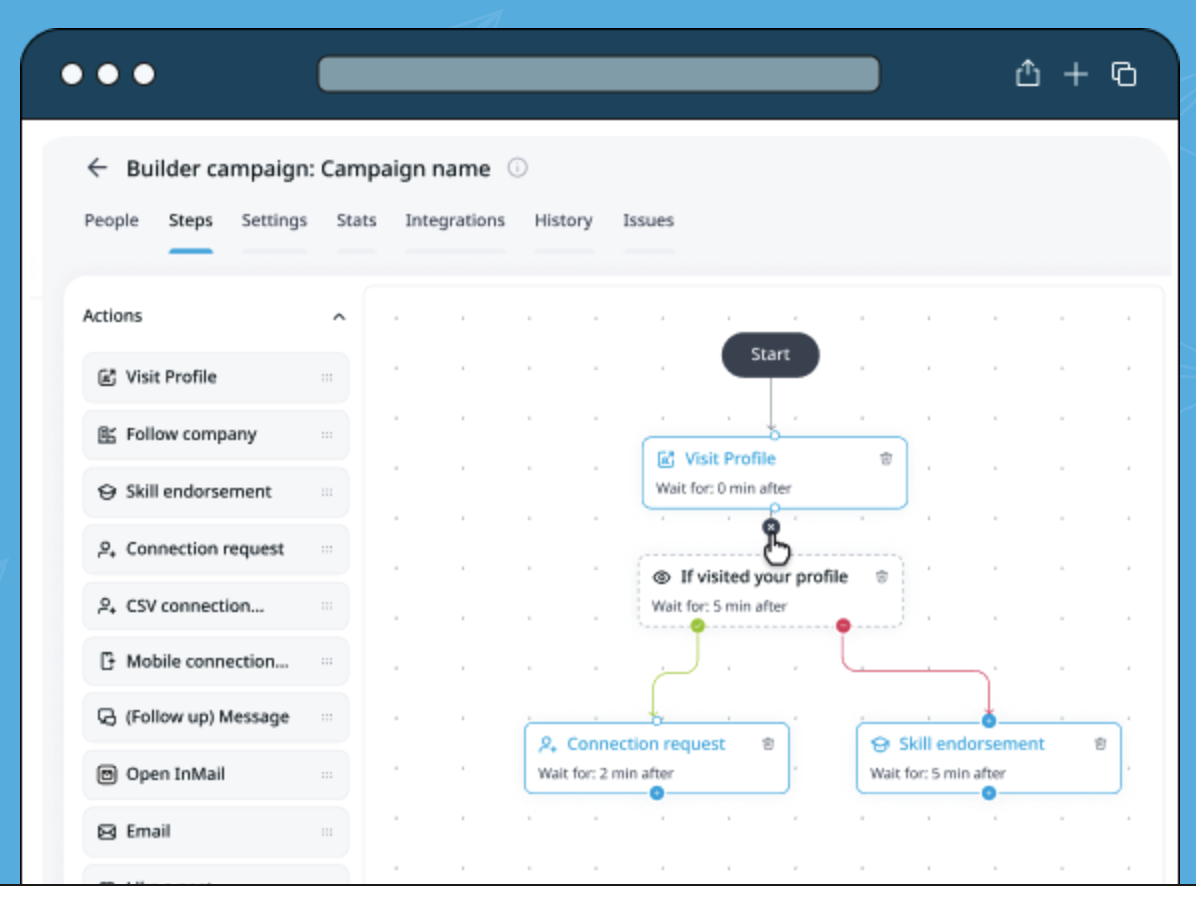1196x898 pixels.
Task: Delete the Visit Profile node using its trash icon
Action: (x=886, y=459)
